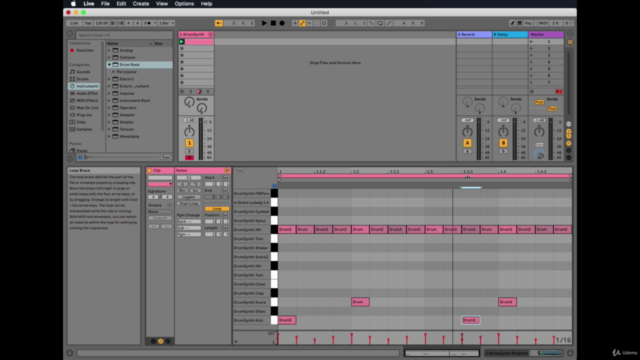Start playback with the Play button

tap(264, 23)
